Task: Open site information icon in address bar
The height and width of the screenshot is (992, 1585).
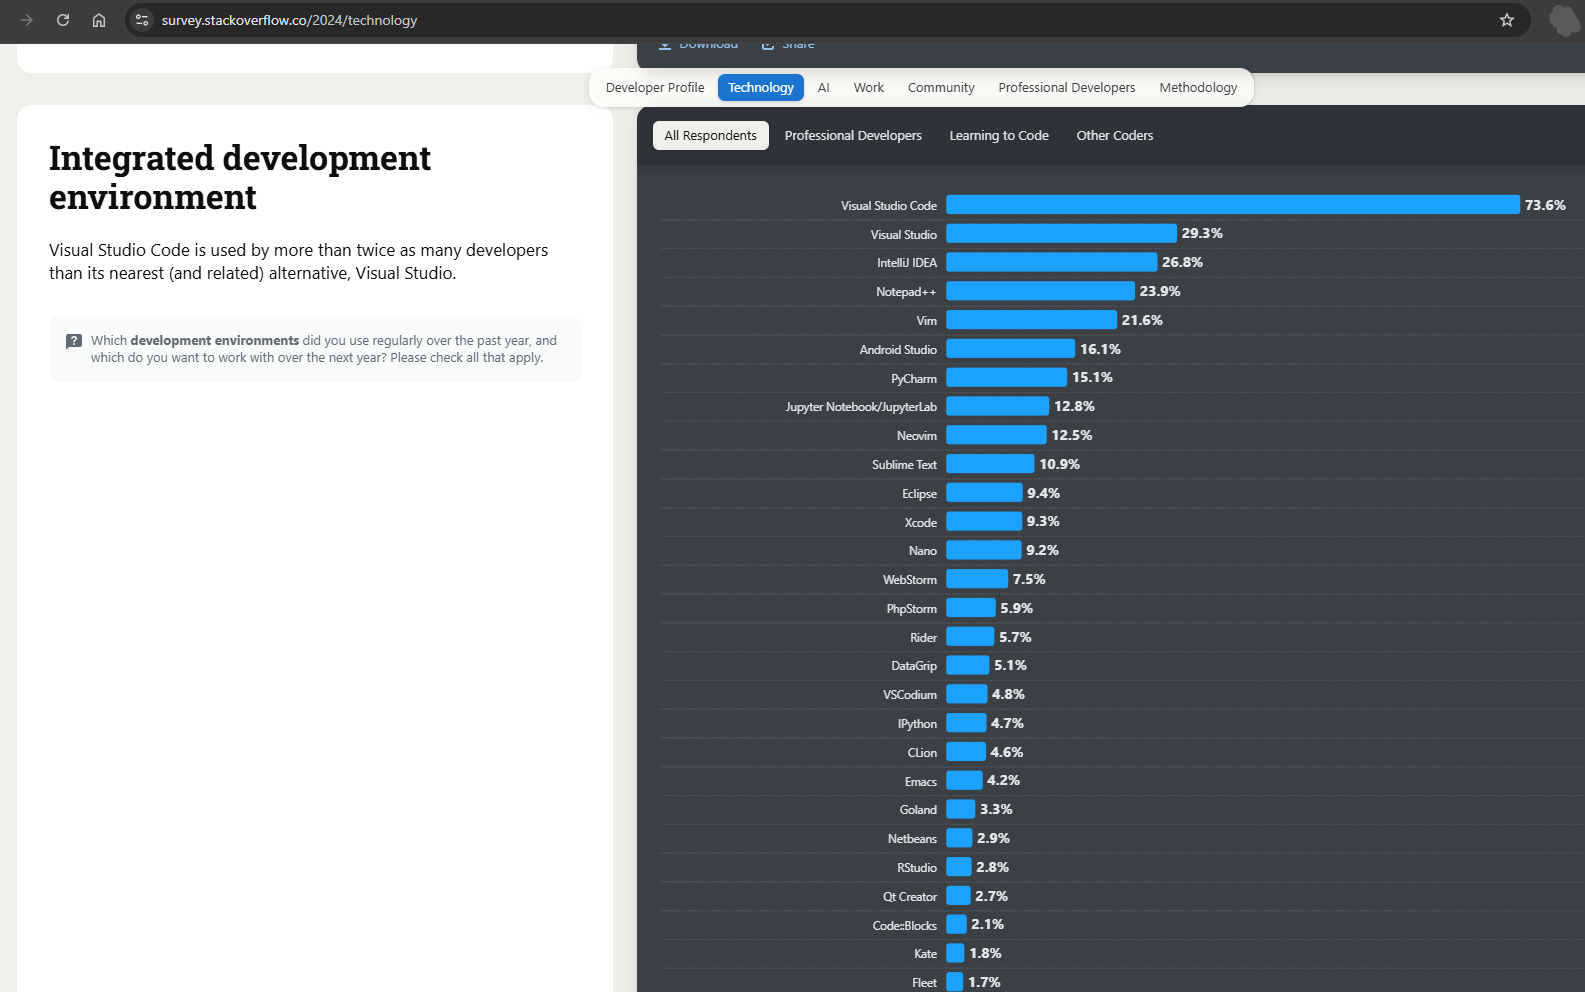Action: tap(142, 20)
